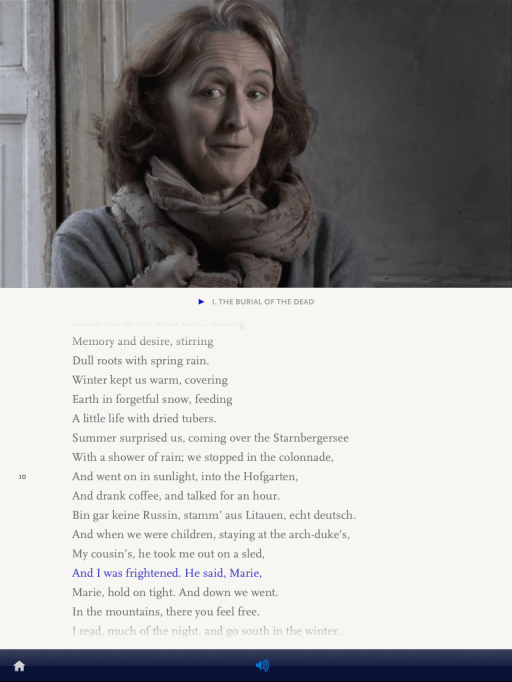Jump to line 'Memory and desire, stirring'
This screenshot has width=512, height=682.
143,341
